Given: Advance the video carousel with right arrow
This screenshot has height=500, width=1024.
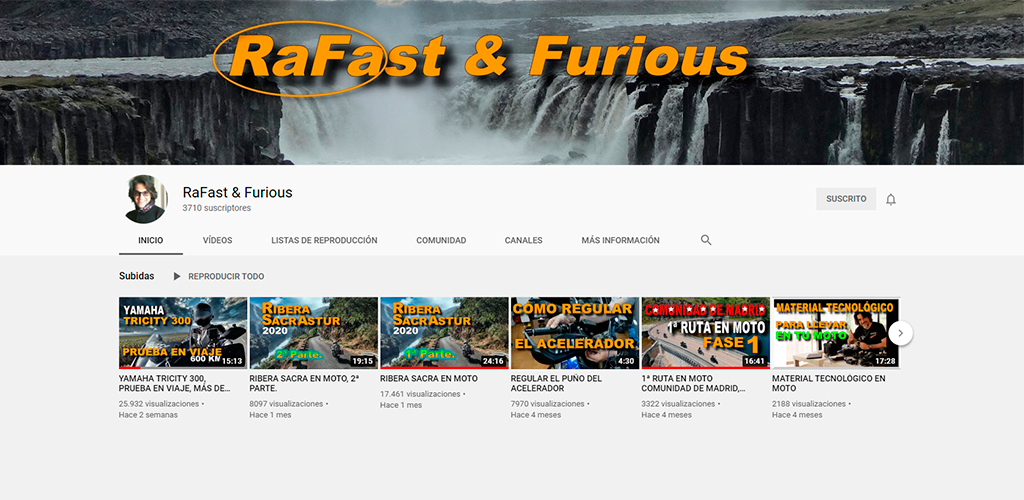Looking at the screenshot, I should 901,333.
